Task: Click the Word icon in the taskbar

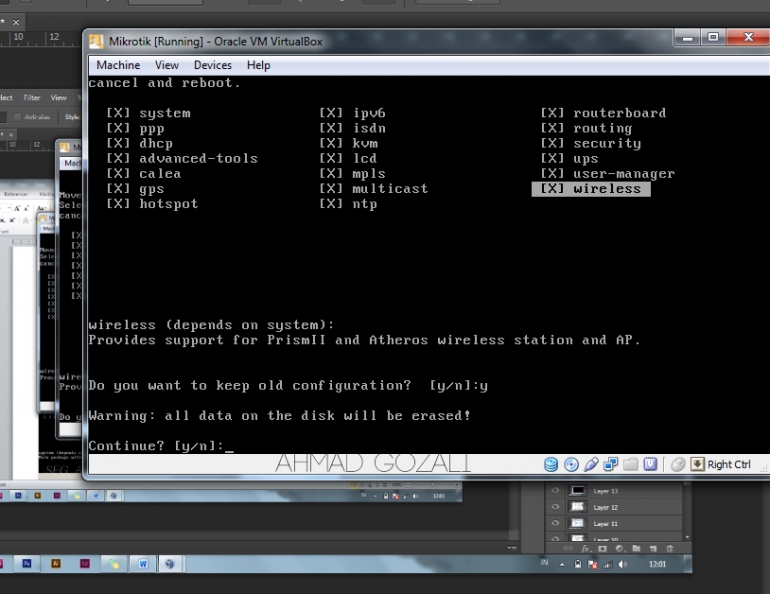Action: point(142,564)
